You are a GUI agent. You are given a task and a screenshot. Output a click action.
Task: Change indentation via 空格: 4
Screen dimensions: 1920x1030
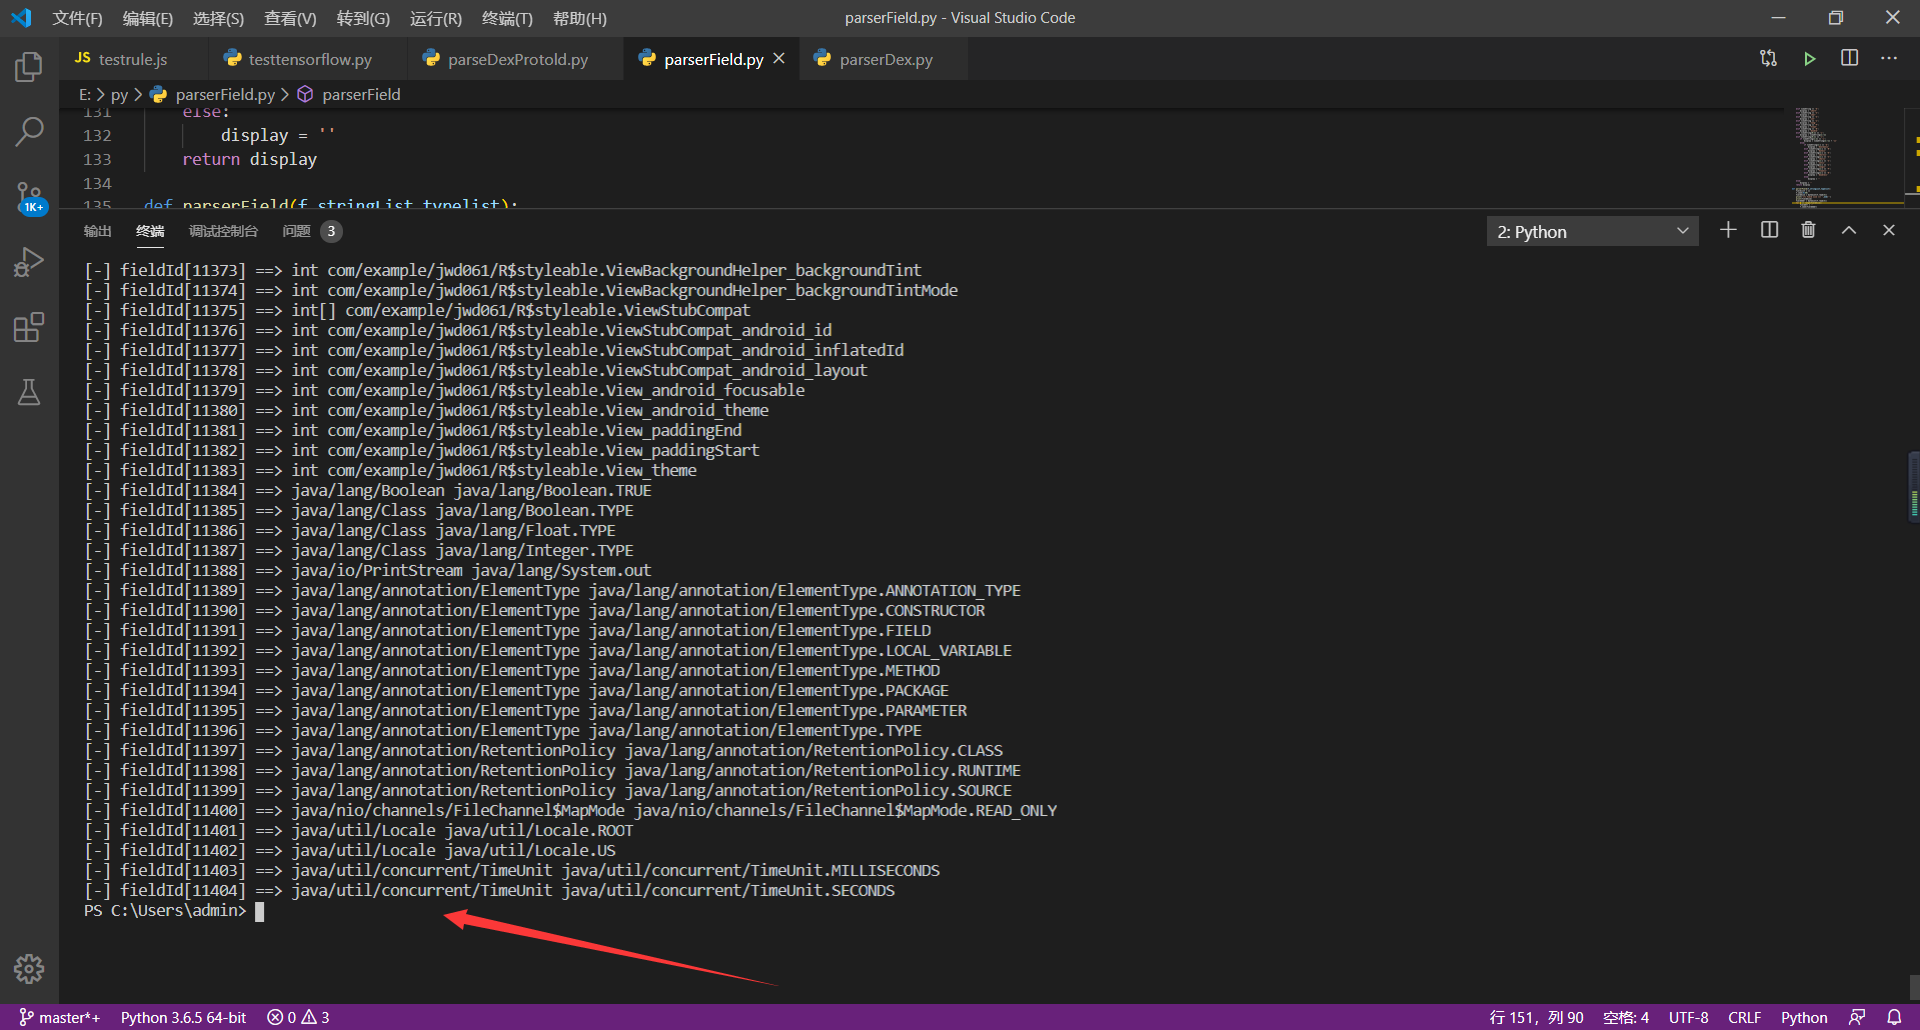[1626, 1017]
